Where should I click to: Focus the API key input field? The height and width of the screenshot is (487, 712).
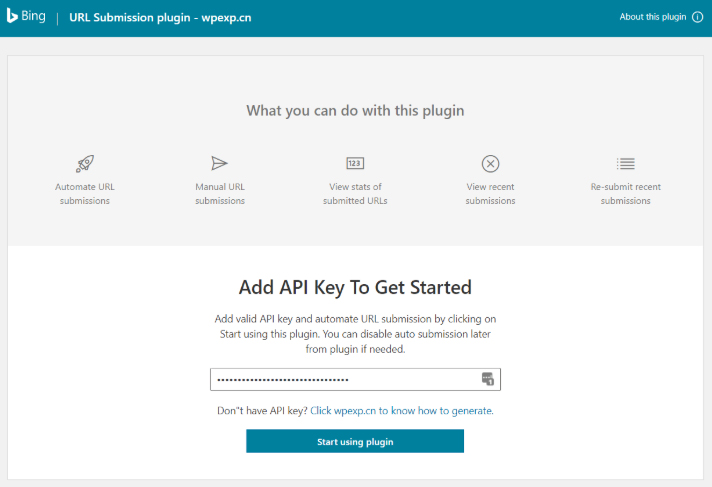coord(340,380)
